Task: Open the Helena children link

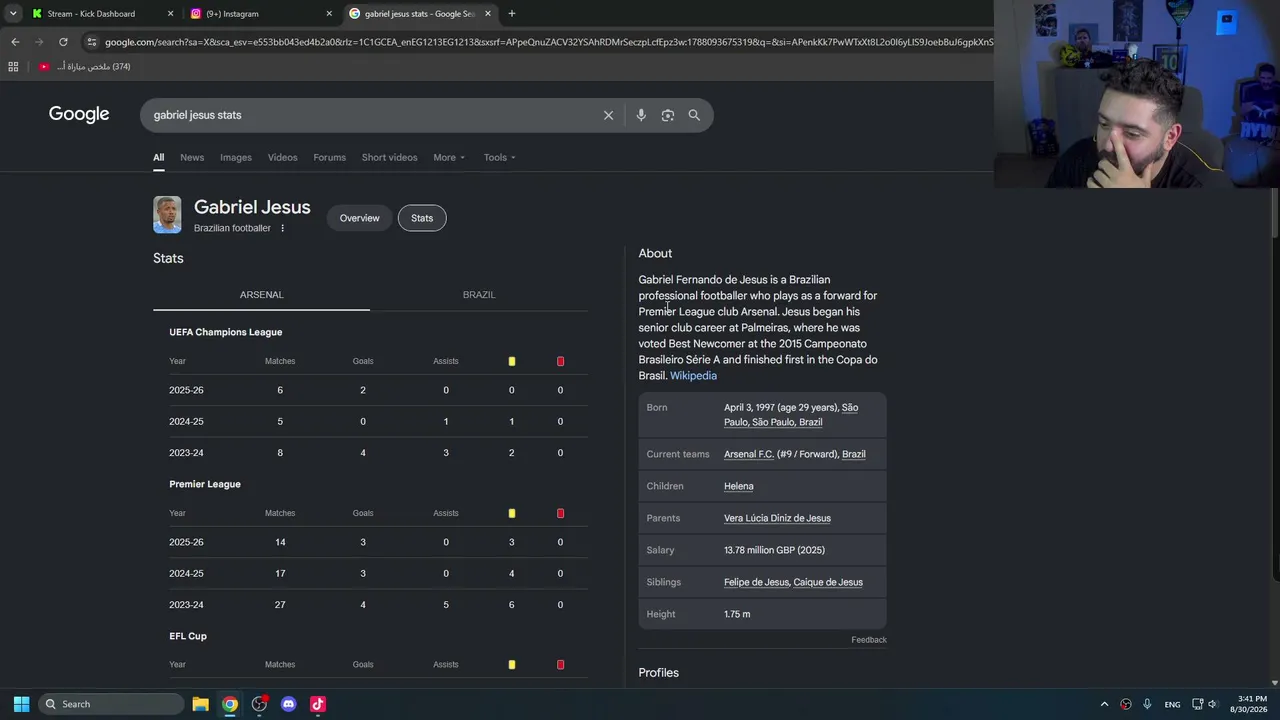Action: click(x=739, y=486)
